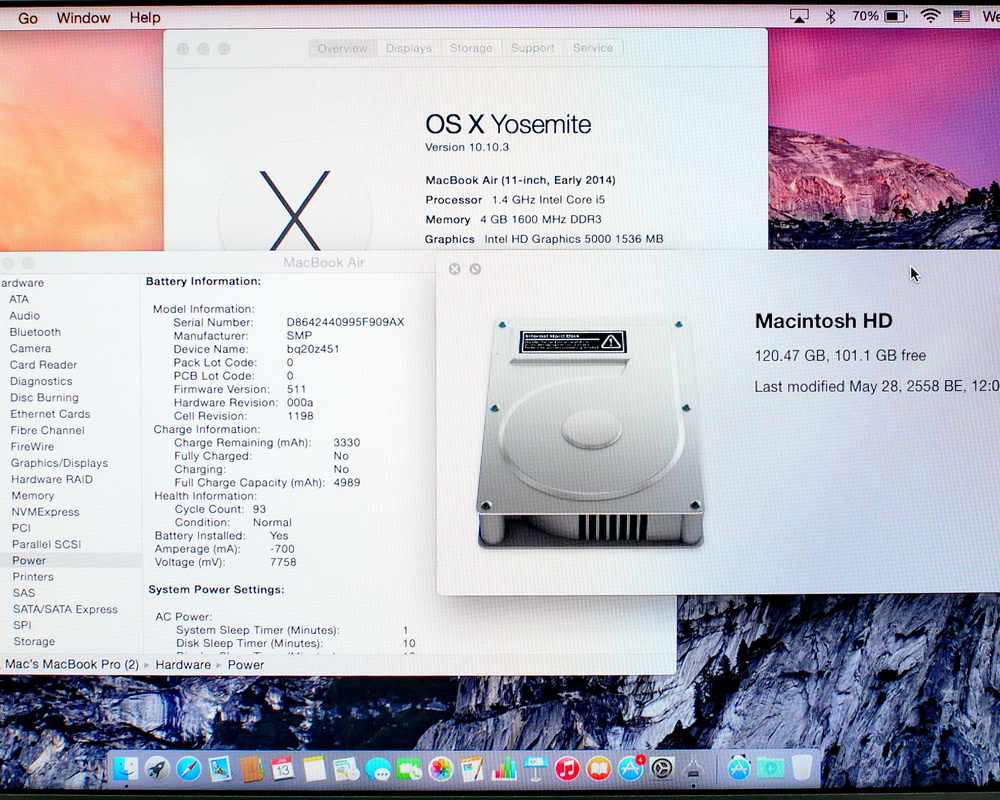Open Pages icon in the Dock
Viewport: 1000px width, 800px height.
[x=472, y=769]
